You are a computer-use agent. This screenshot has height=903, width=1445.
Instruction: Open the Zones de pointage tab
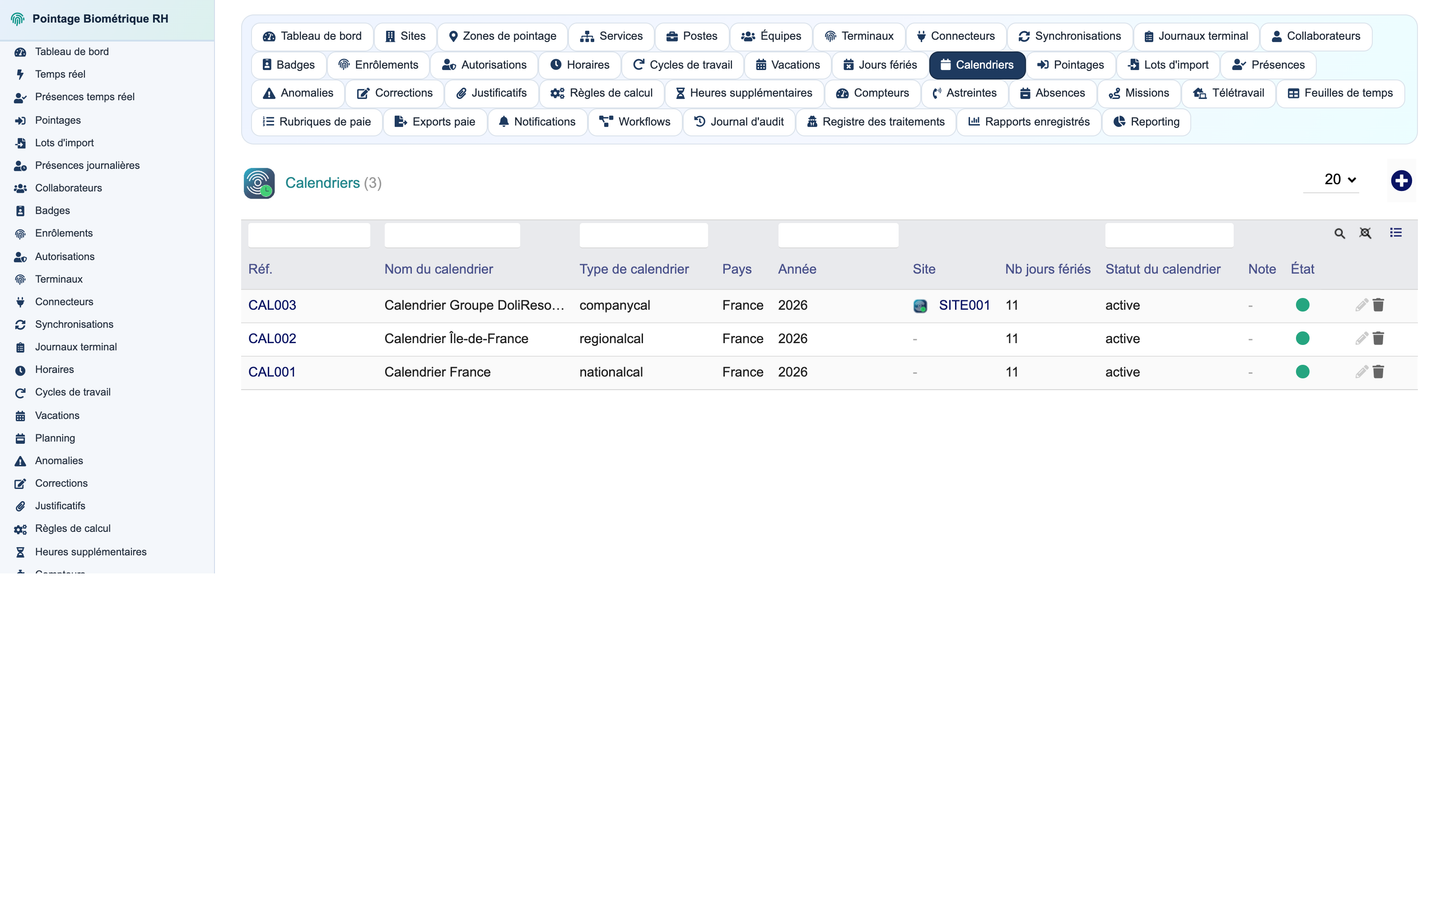point(502,36)
